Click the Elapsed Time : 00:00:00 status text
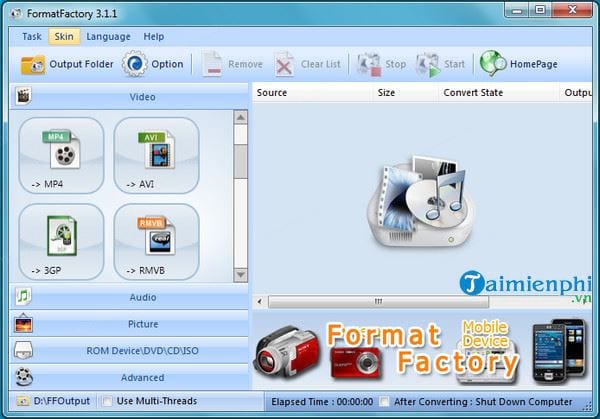The image size is (600, 419). click(322, 402)
